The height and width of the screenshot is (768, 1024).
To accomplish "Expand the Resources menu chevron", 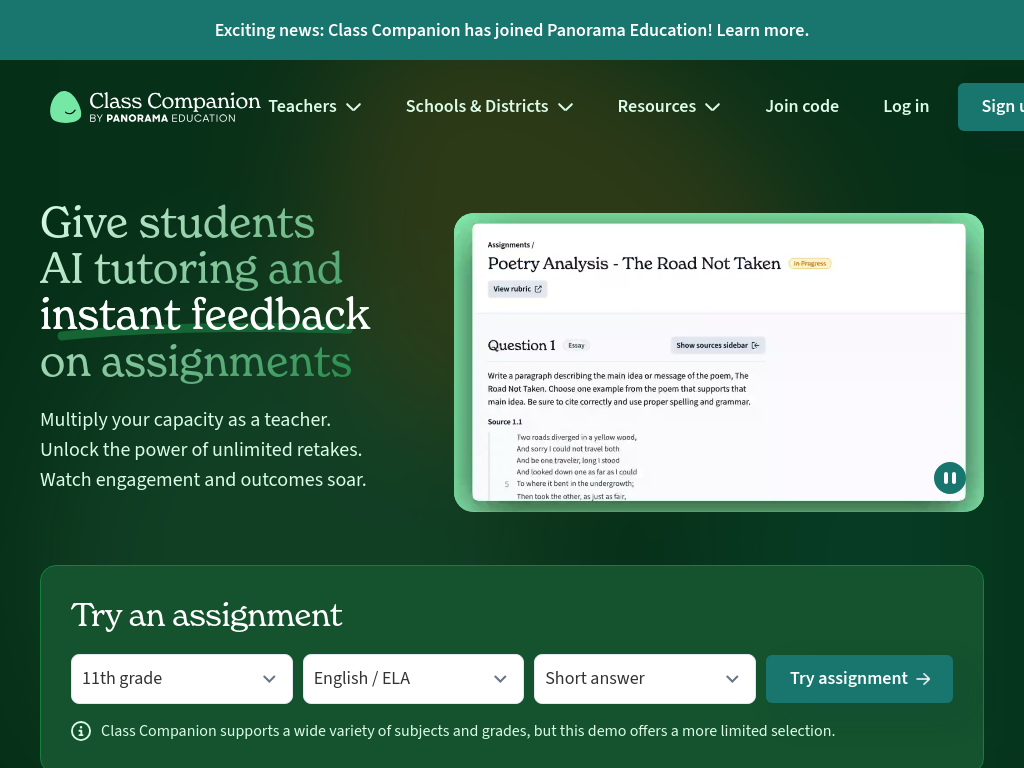I will click(712, 107).
